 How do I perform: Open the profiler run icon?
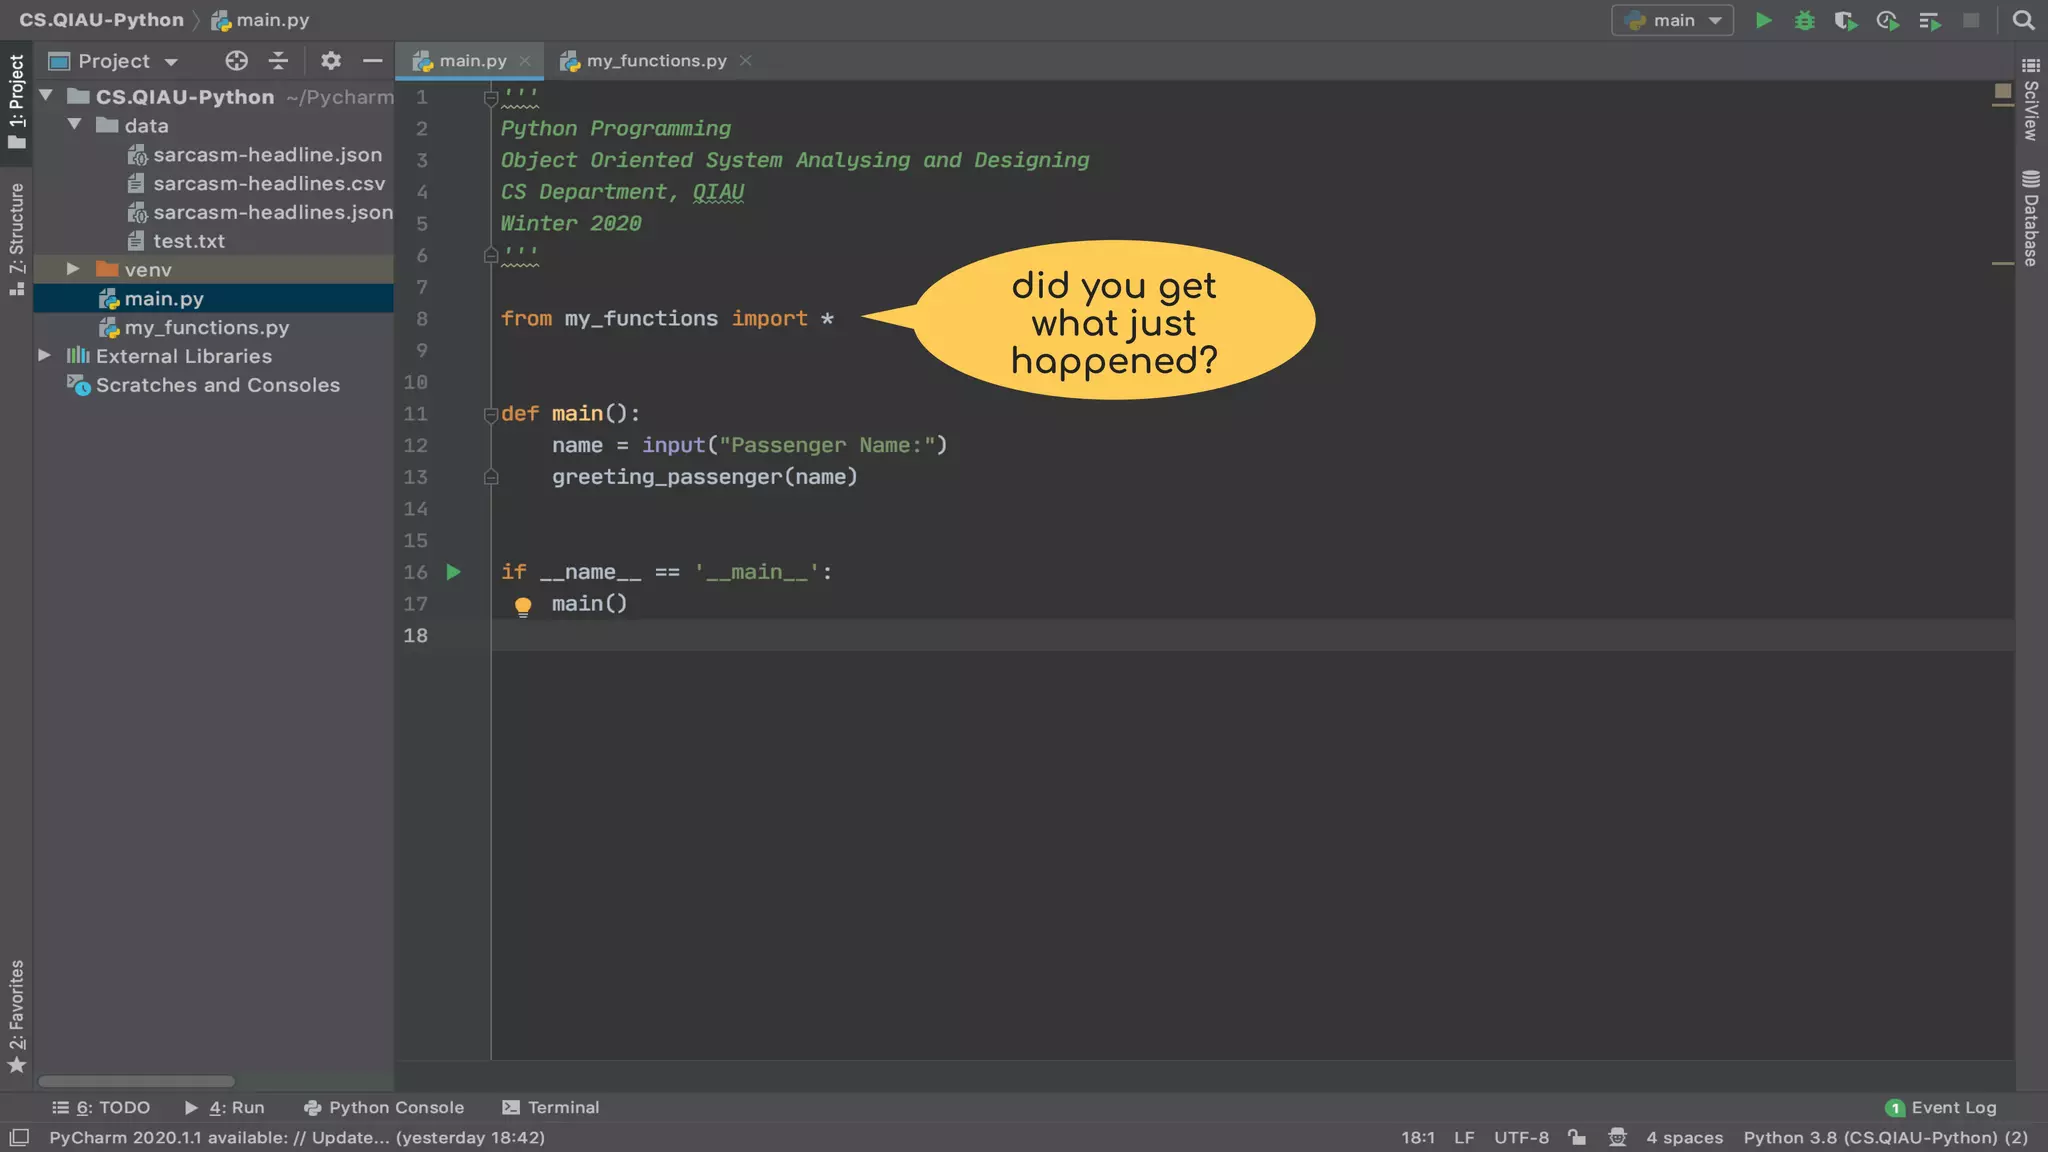[x=1888, y=20]
